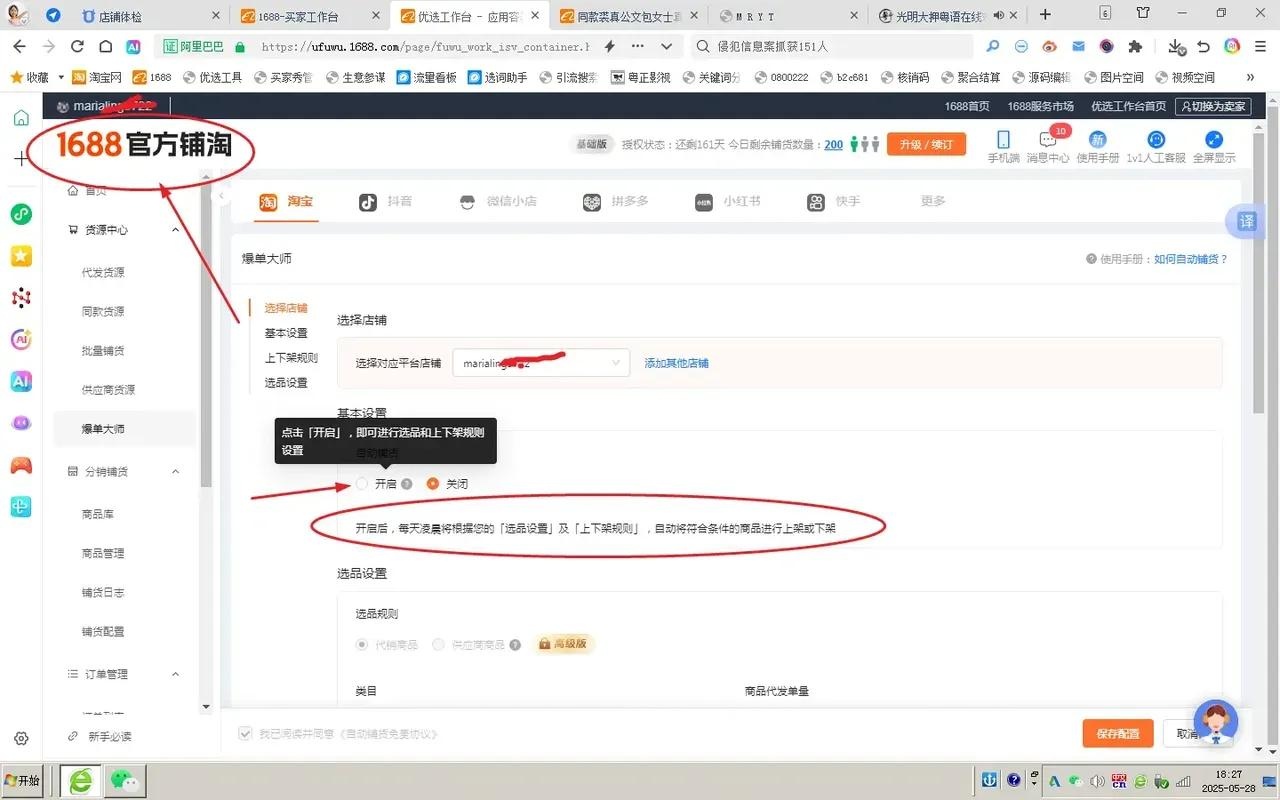Select the 代销商品 radio option
The width and height of the screenshot is (1280, 800).
pyautogui.click(x=362, y=645)
